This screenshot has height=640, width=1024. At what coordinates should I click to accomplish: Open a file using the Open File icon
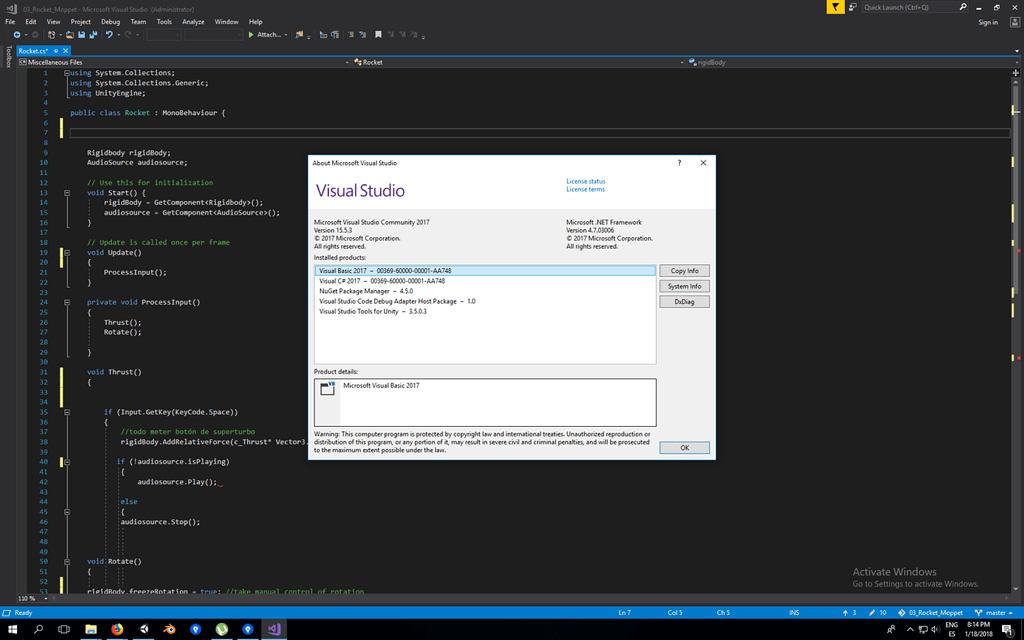(70, 36)
